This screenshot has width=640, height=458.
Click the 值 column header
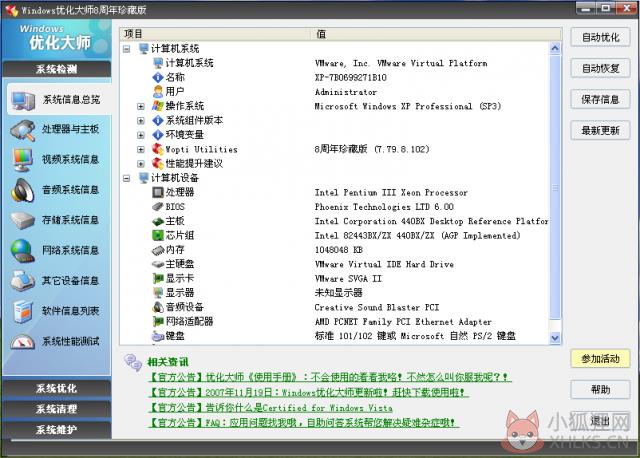(436, 34)
